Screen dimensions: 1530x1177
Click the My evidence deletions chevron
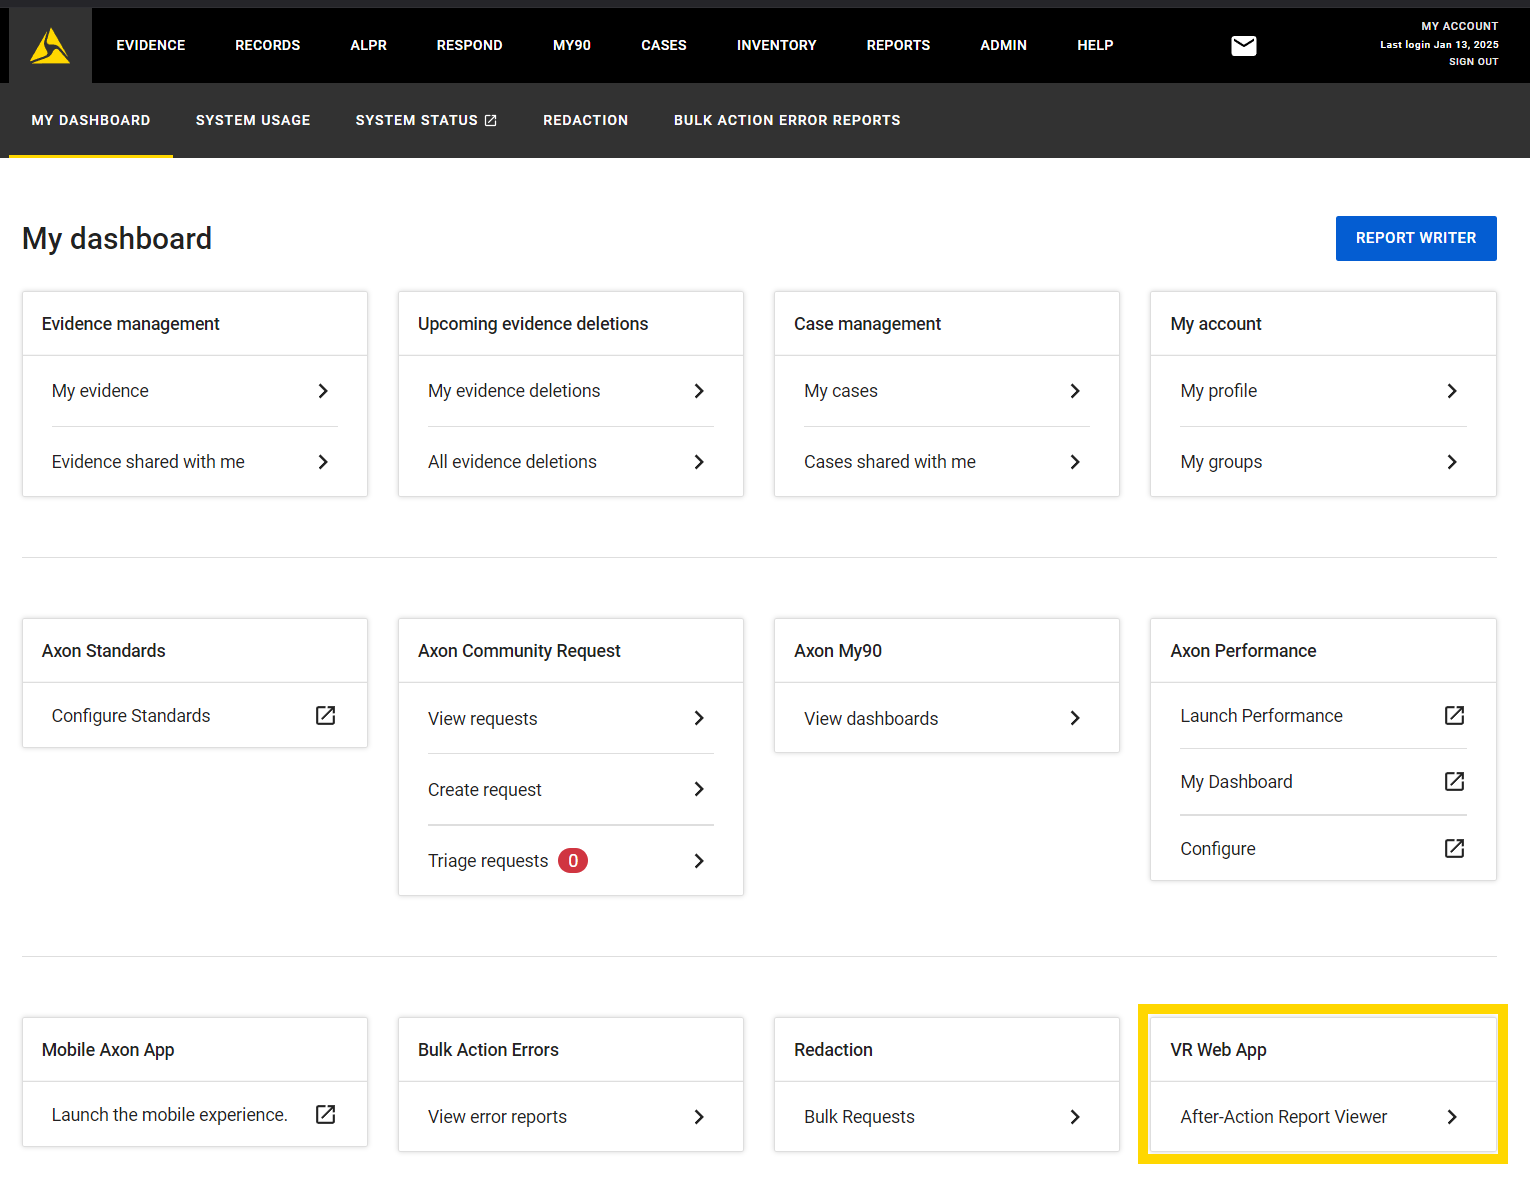pos(699,391)
